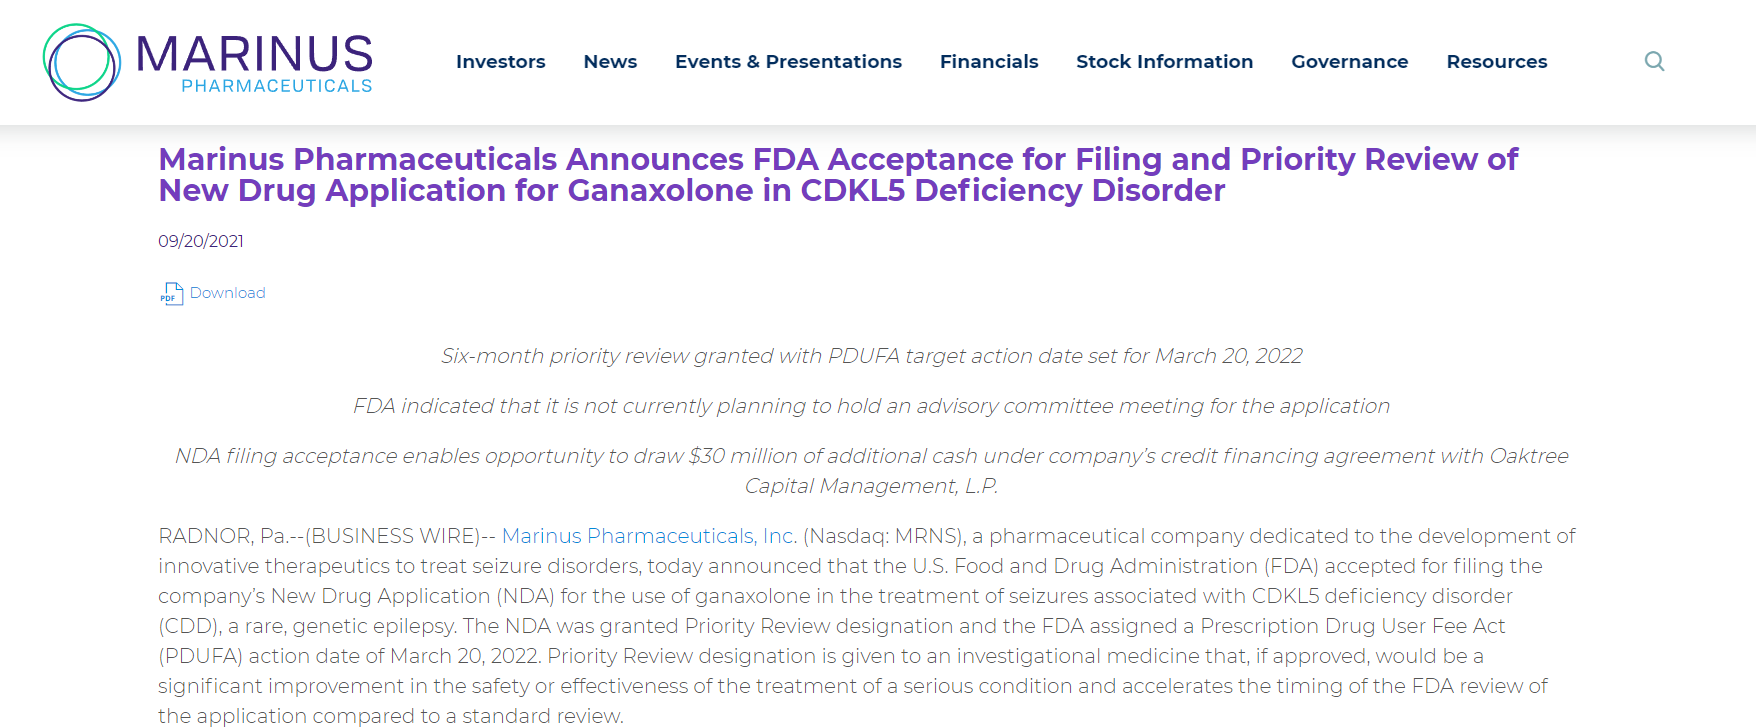Screen dimensions: 1756x727
Task: Click the PHARMACEUTICALS logo subtitle
Action: point(276,87)
